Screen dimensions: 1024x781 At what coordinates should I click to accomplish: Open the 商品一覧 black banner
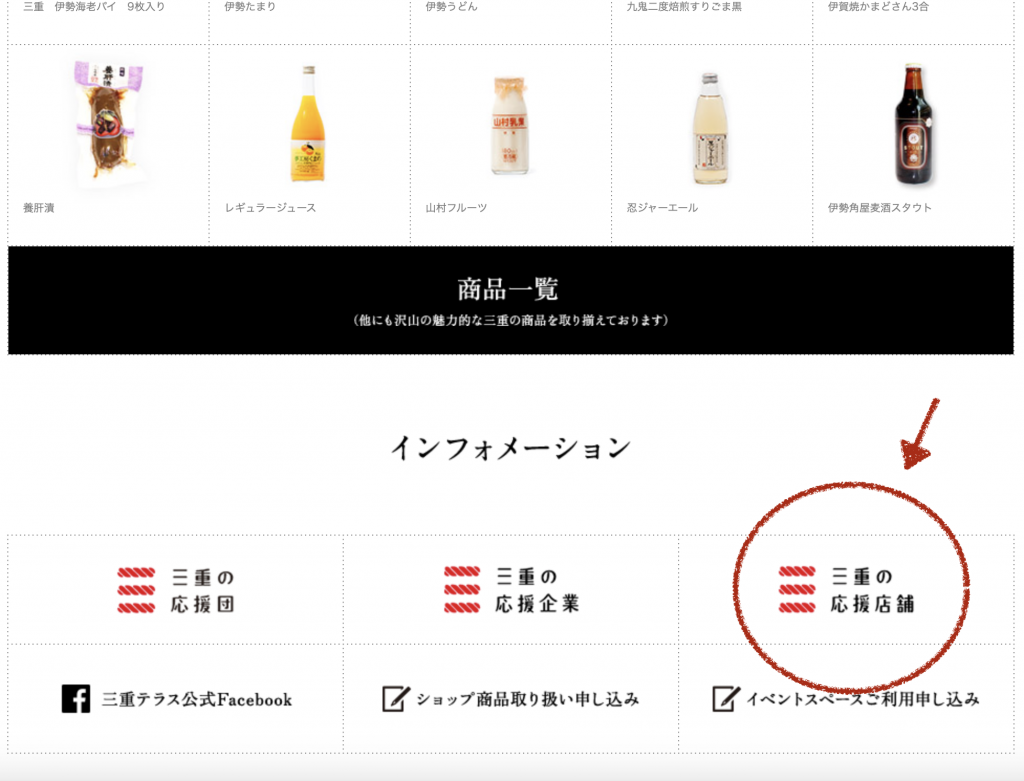click(x=511, y=300)
